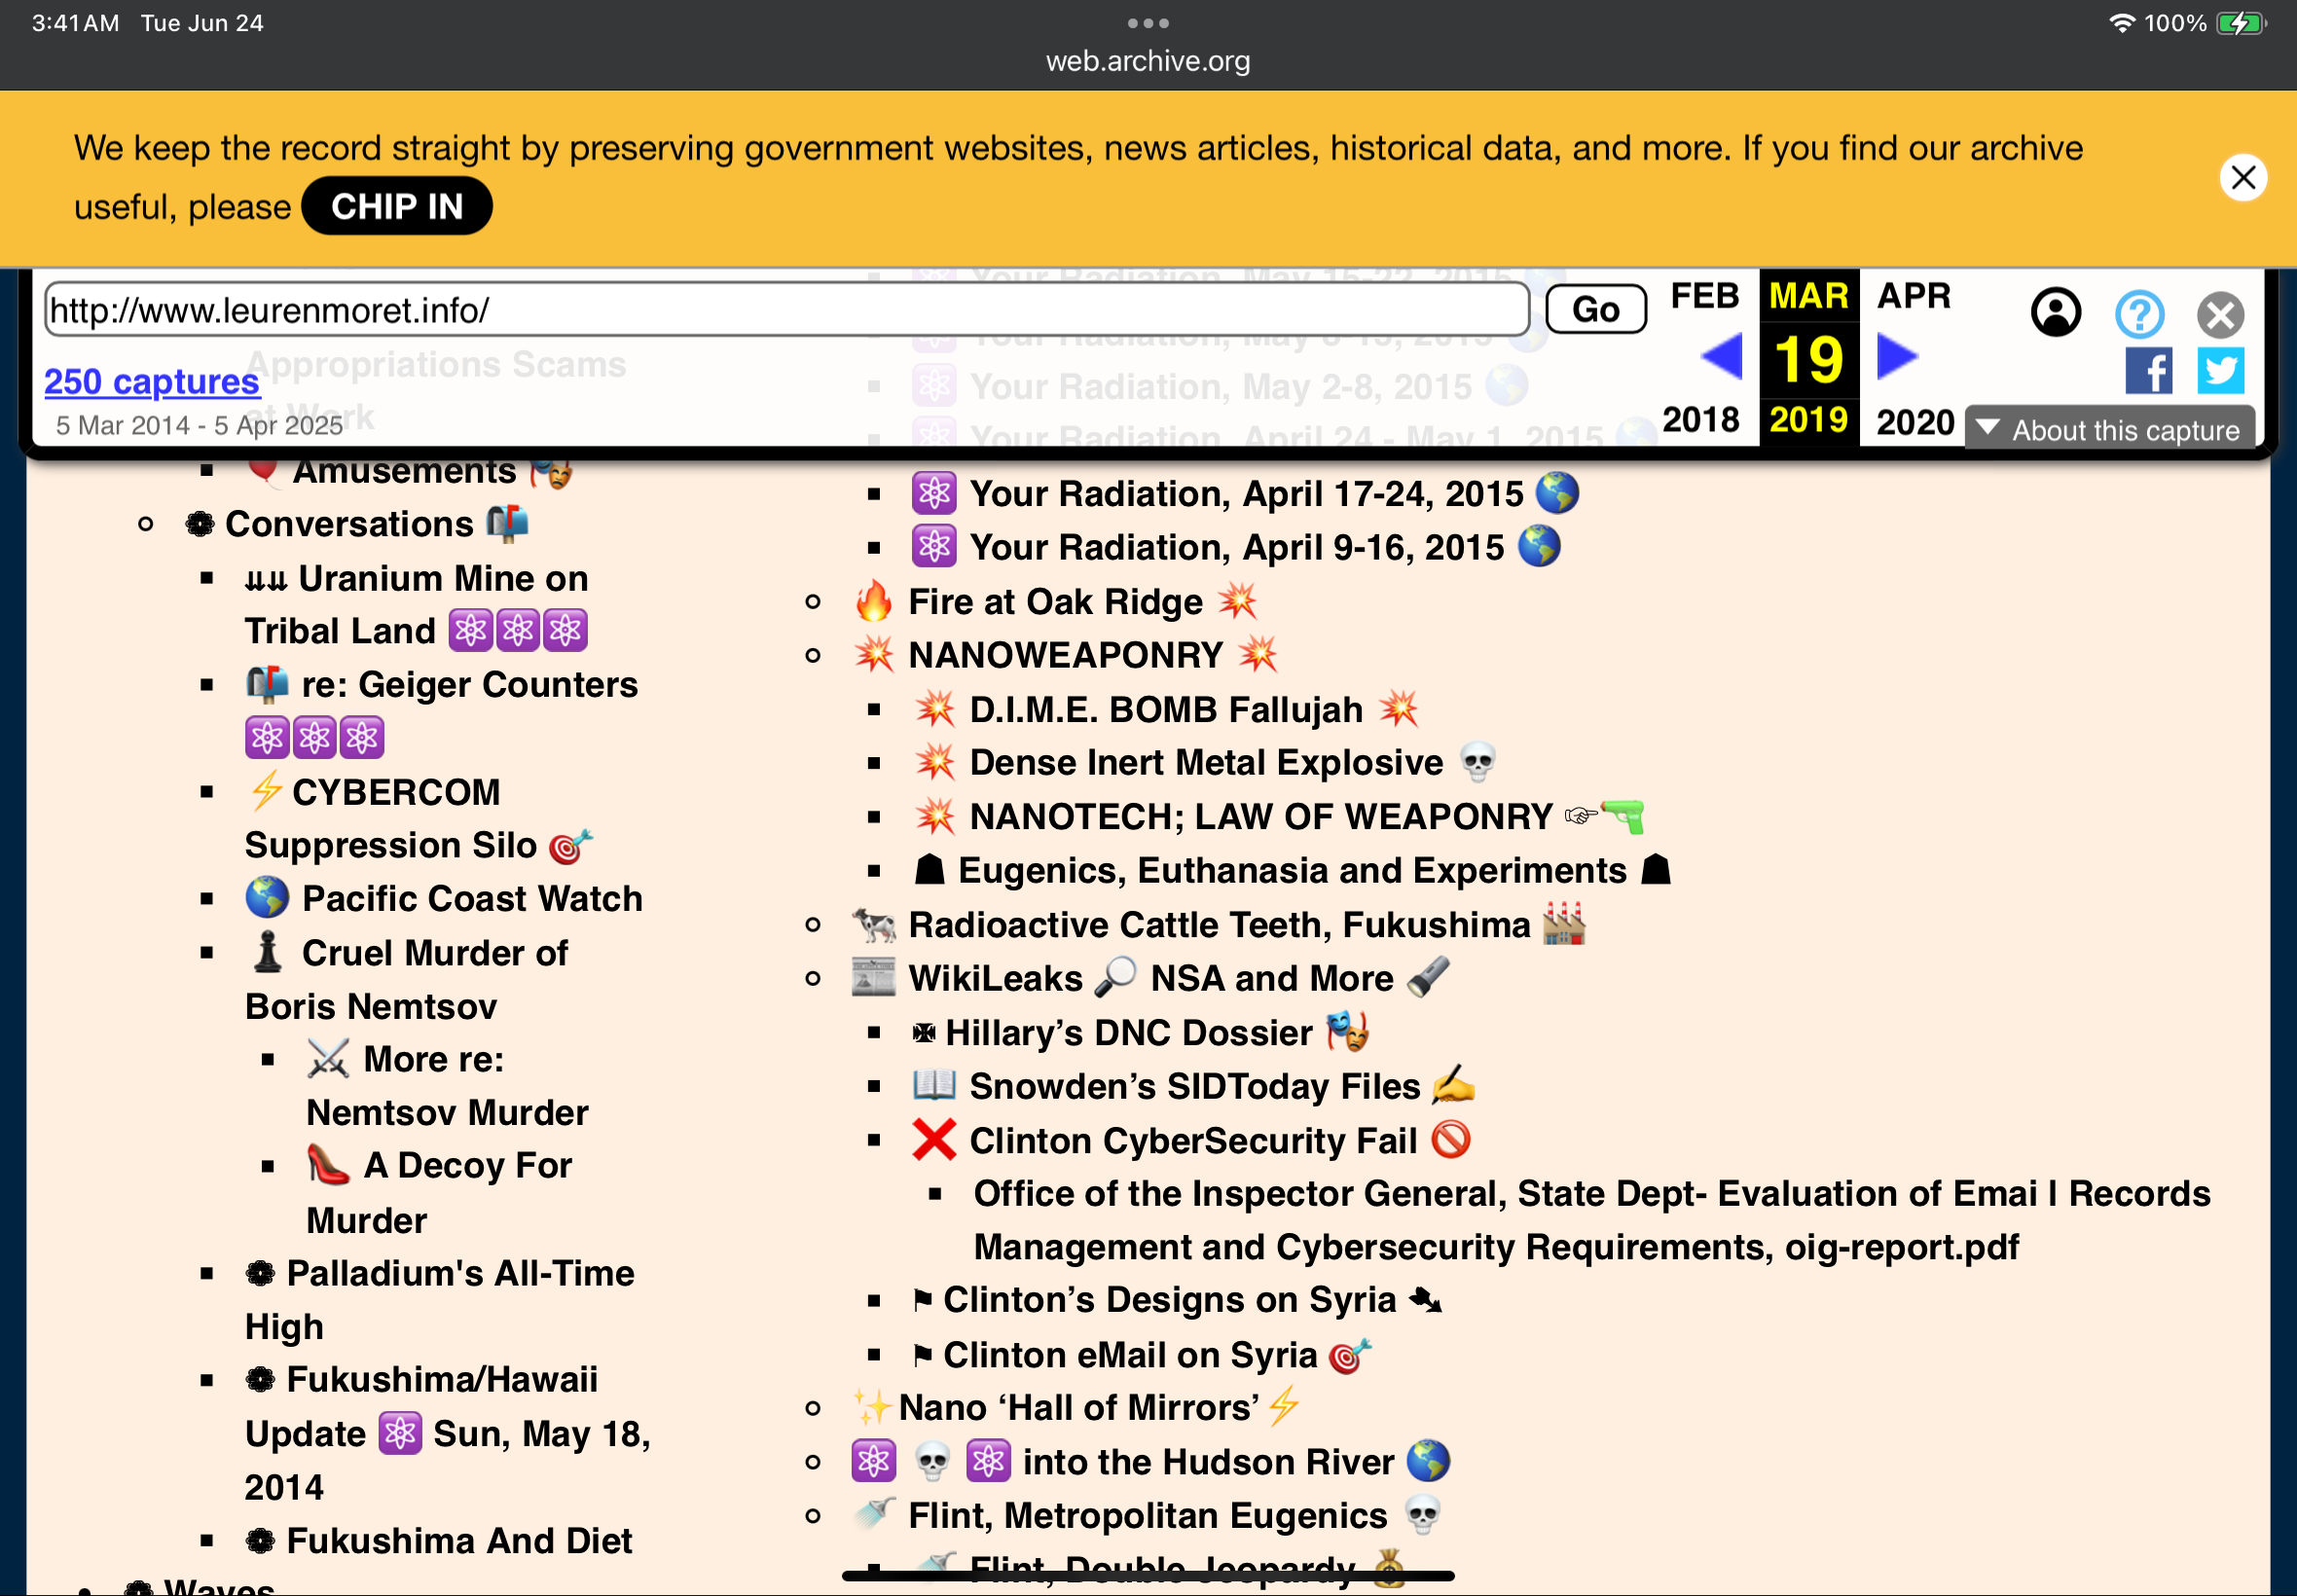Close the Wayback toolbar
2297x1596 pixels.
tap(2220, 315)
